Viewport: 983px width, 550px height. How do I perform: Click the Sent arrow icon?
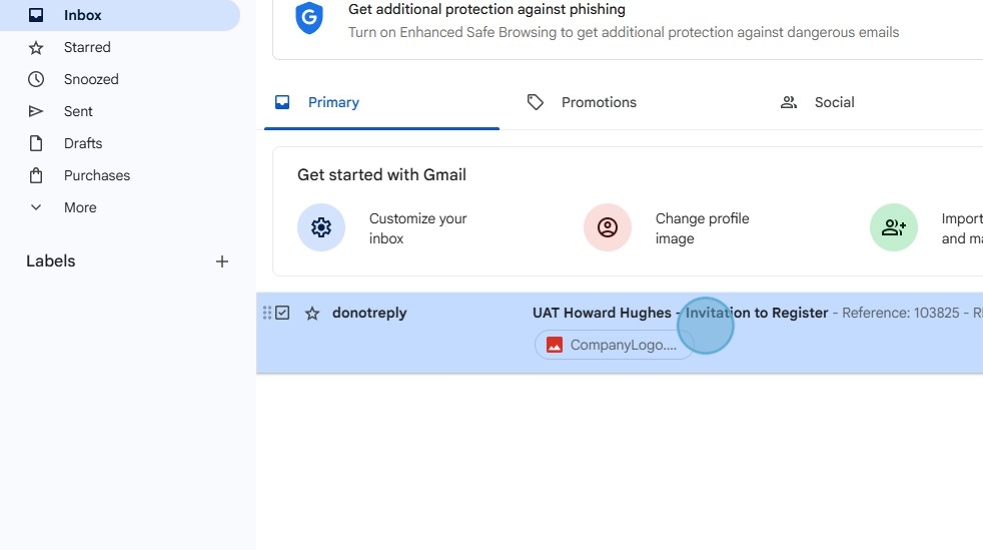click(36, 111)
